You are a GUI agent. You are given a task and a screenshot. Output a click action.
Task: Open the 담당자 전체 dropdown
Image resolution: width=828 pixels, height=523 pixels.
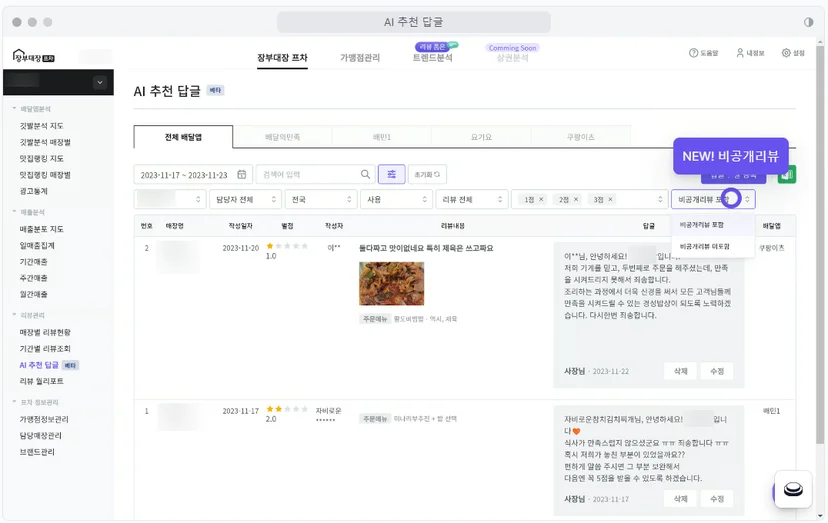(x=245, y=200)
